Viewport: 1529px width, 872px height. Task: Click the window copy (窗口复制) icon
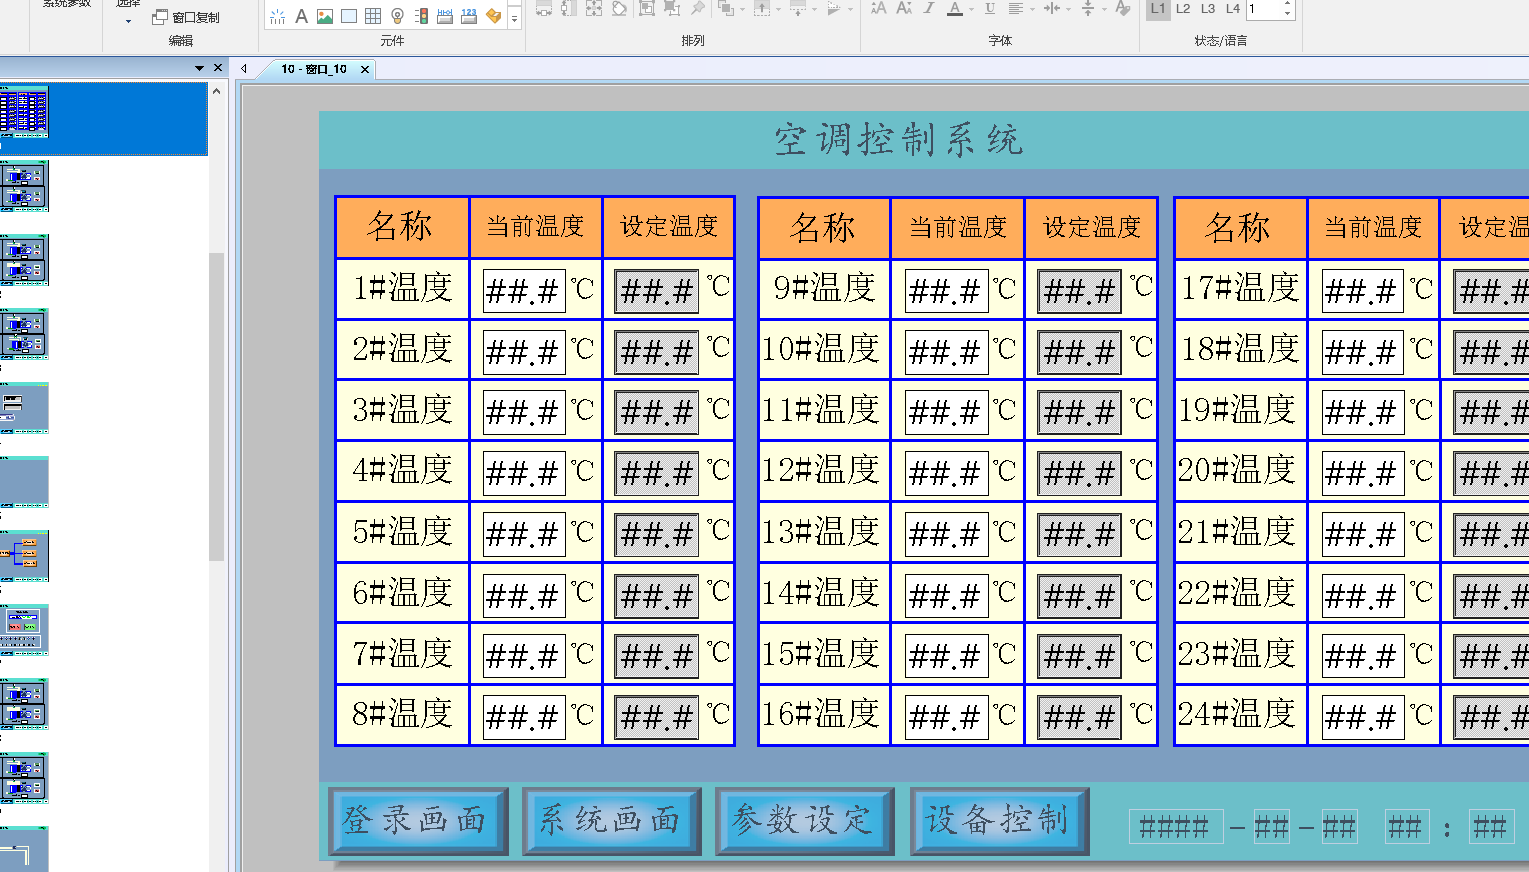pyautogui.click(x=160, y=17)
